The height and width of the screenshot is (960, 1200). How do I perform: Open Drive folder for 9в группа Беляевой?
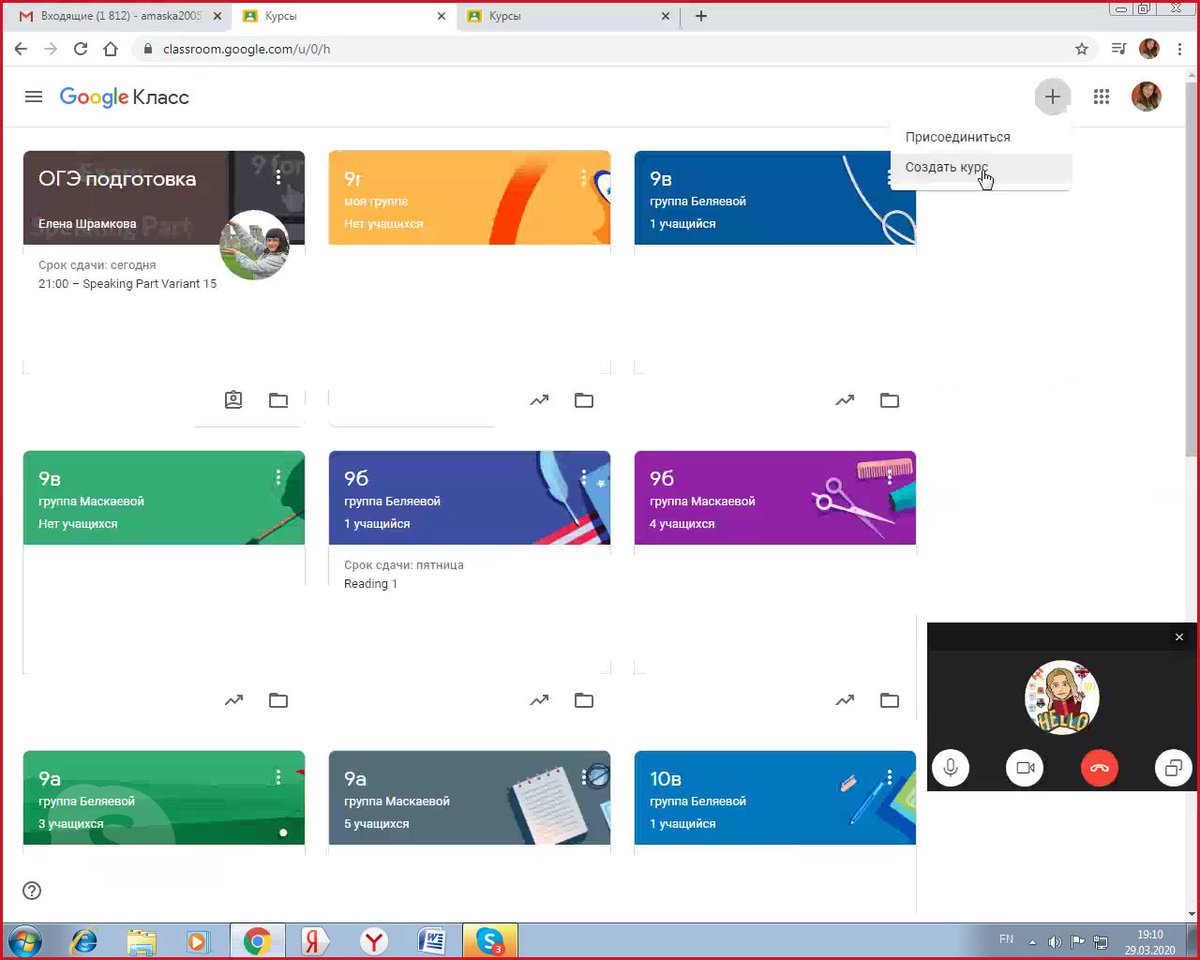coord(890,400)
